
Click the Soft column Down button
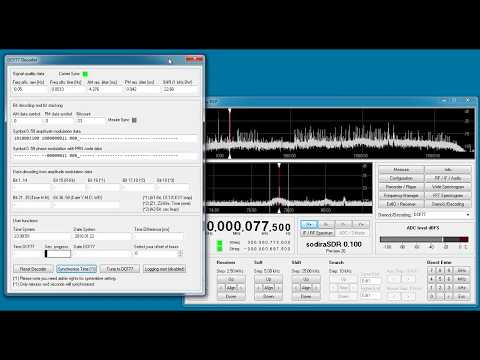point(268,296)
